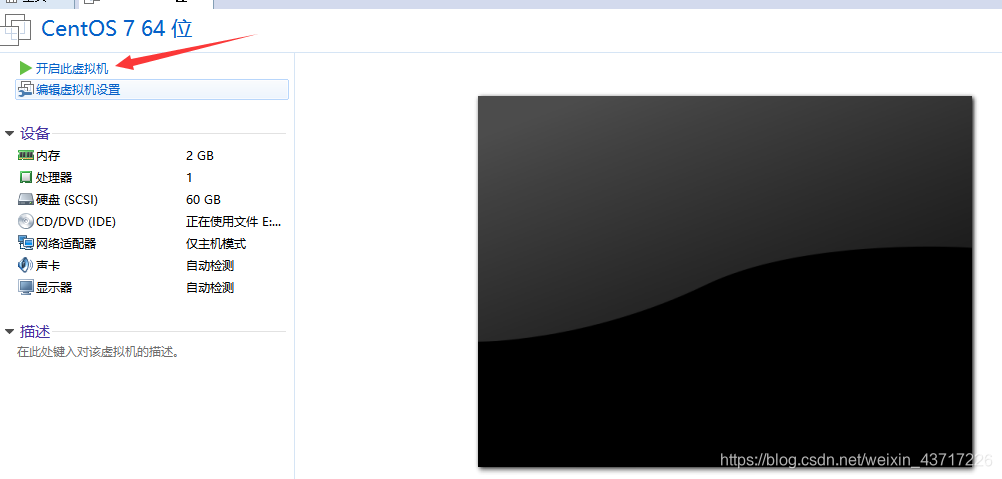Click 自动检测 value for 声卡
The width and height of the screenshot is (1002, 479).
coord(210,266)
